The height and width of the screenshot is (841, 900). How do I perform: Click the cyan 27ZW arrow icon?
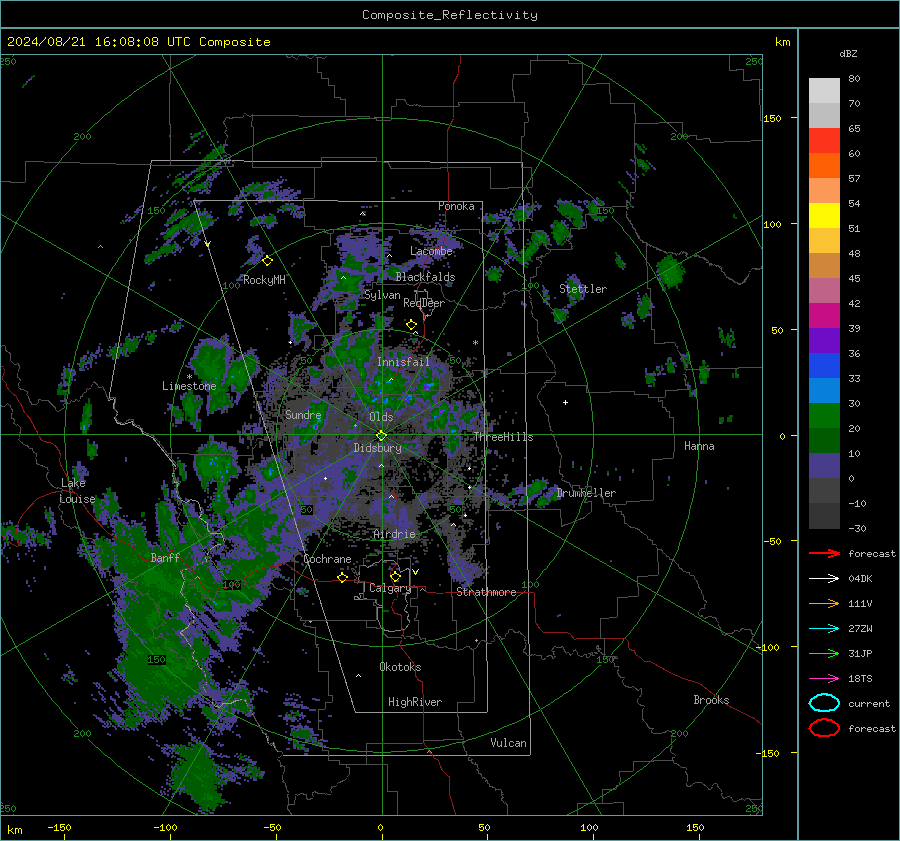tap(824, 629)
